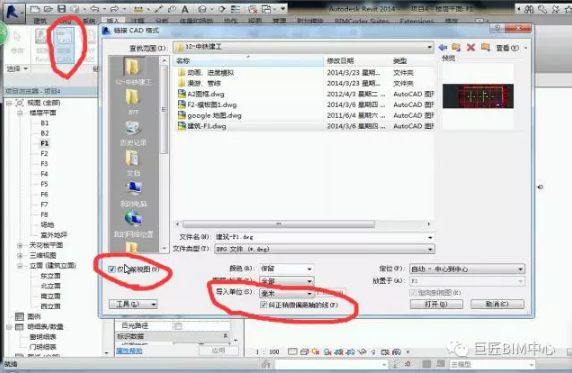Open the My Computer shortcut in places sidebar
This screenshot has height=373, width=572.
pos(134,193)
